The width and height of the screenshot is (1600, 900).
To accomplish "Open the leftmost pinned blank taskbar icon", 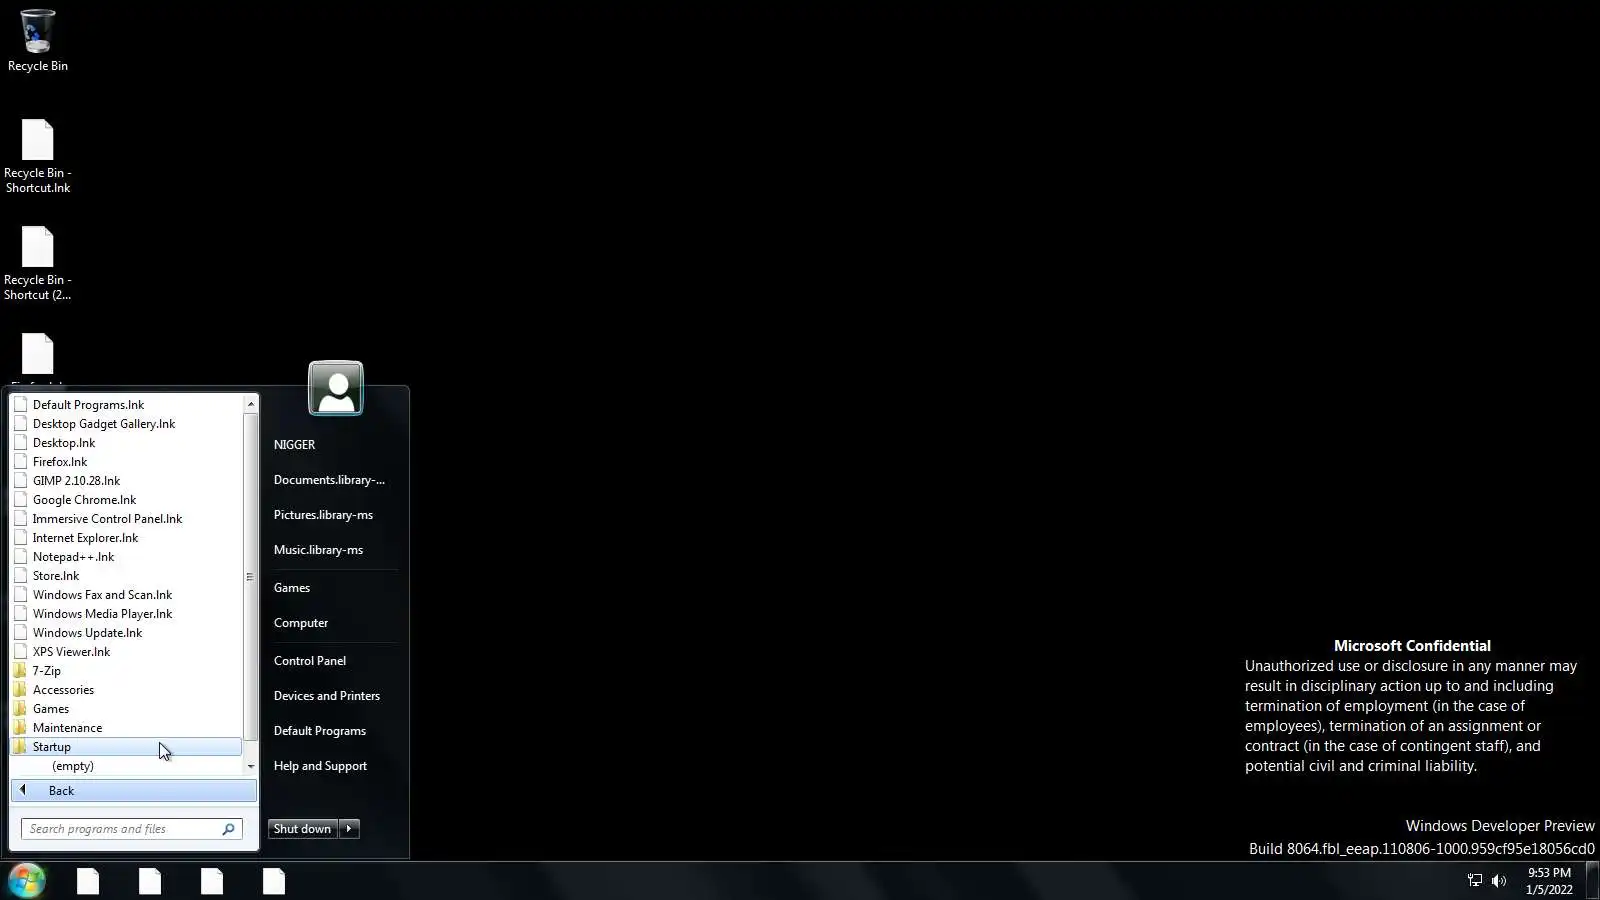I will click(x=88, y=881).
